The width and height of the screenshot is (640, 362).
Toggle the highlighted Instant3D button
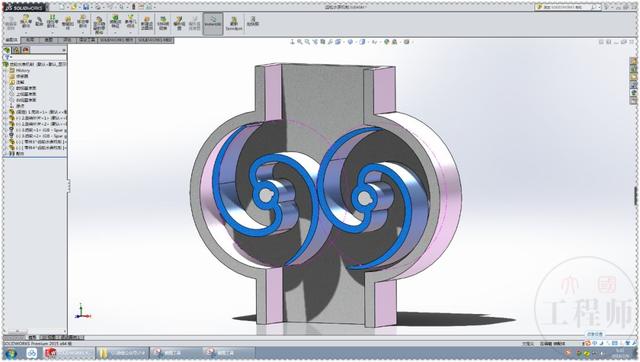tap(213, 23)
